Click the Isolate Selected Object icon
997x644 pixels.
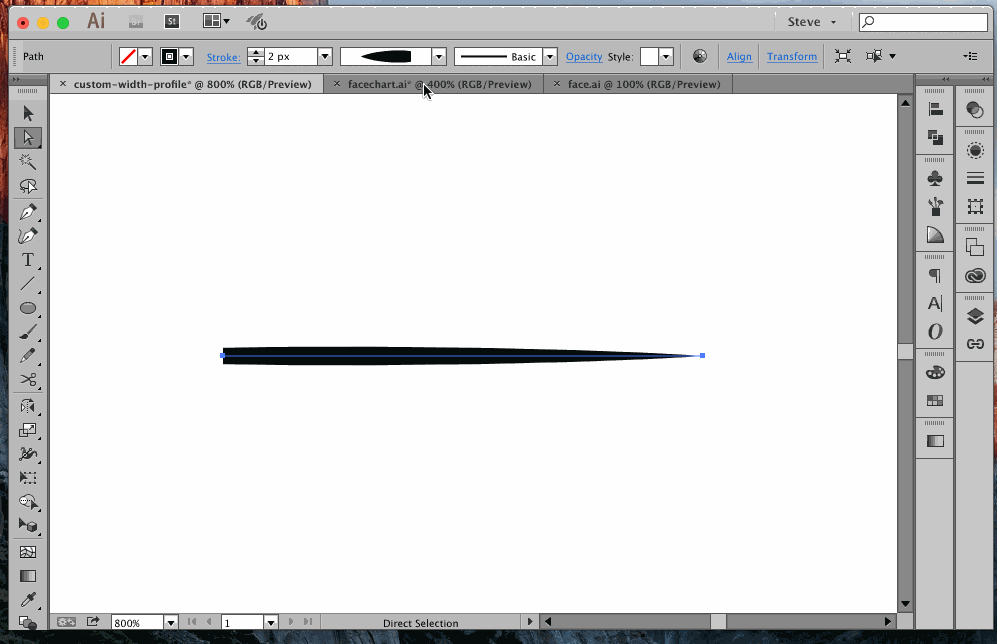(x=842, y=56)
